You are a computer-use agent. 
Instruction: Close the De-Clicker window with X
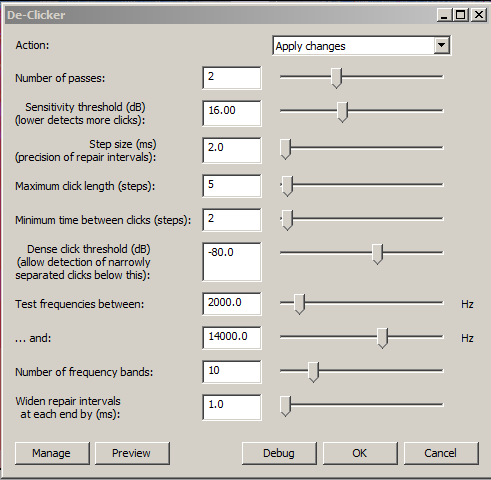(479, 15)
